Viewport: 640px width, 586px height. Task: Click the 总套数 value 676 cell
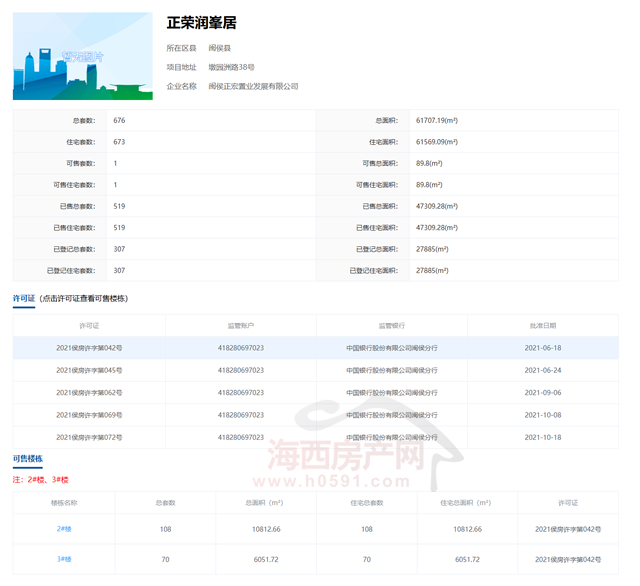[120, 120]
